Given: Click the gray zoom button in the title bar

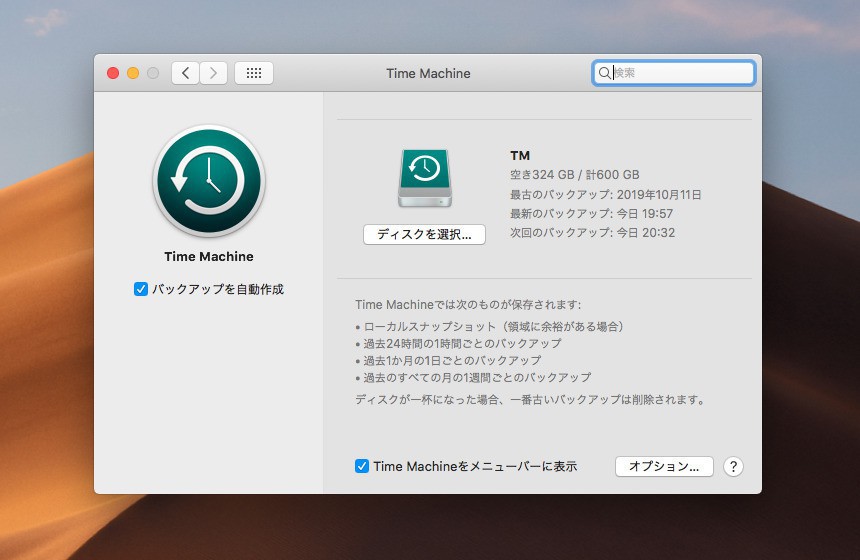Looking at the screenshot, I should pos(153,73).
